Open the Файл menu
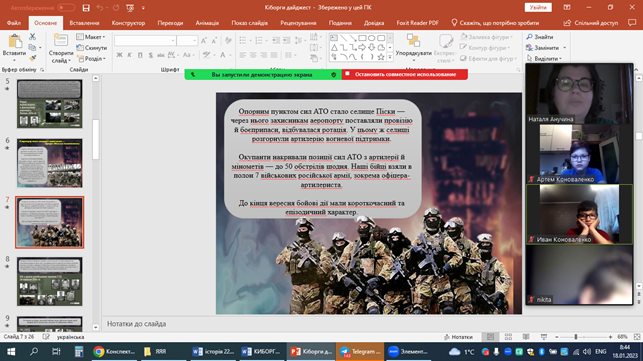Image resolution: width=643 pixels, height=361 pixels. click(x=14, y=23)
